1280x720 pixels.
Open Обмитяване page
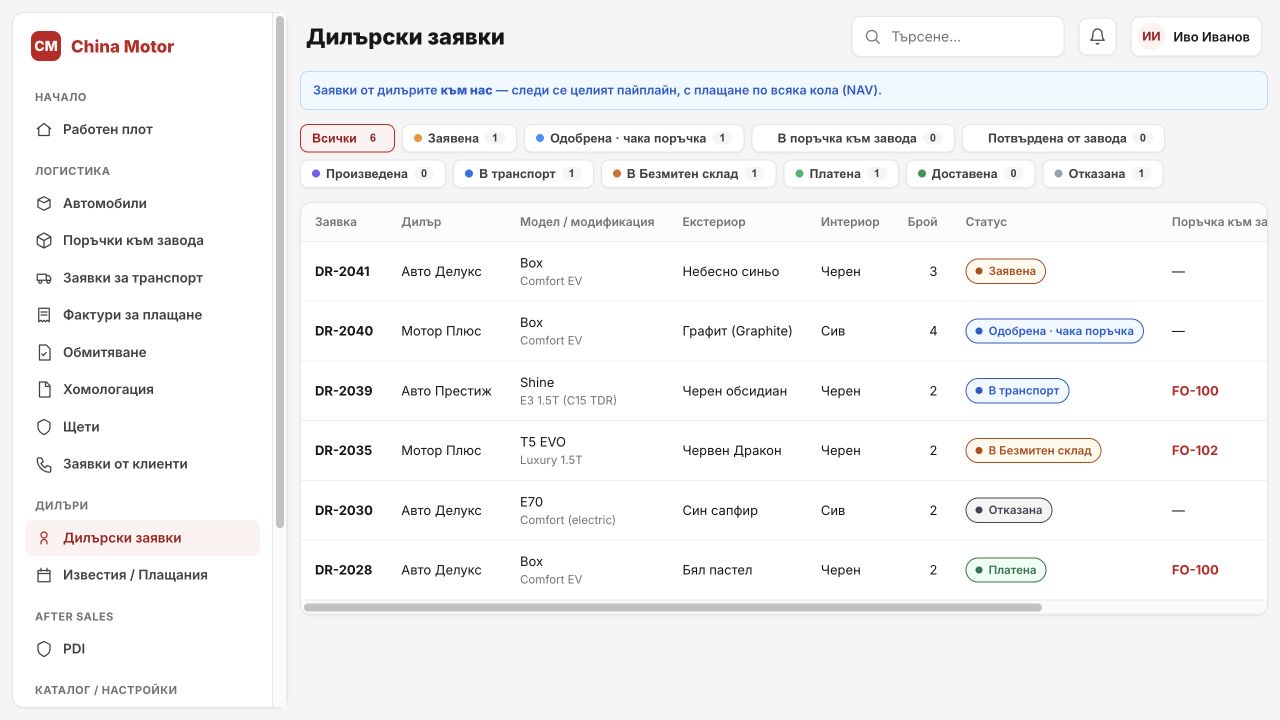[142, 352]
